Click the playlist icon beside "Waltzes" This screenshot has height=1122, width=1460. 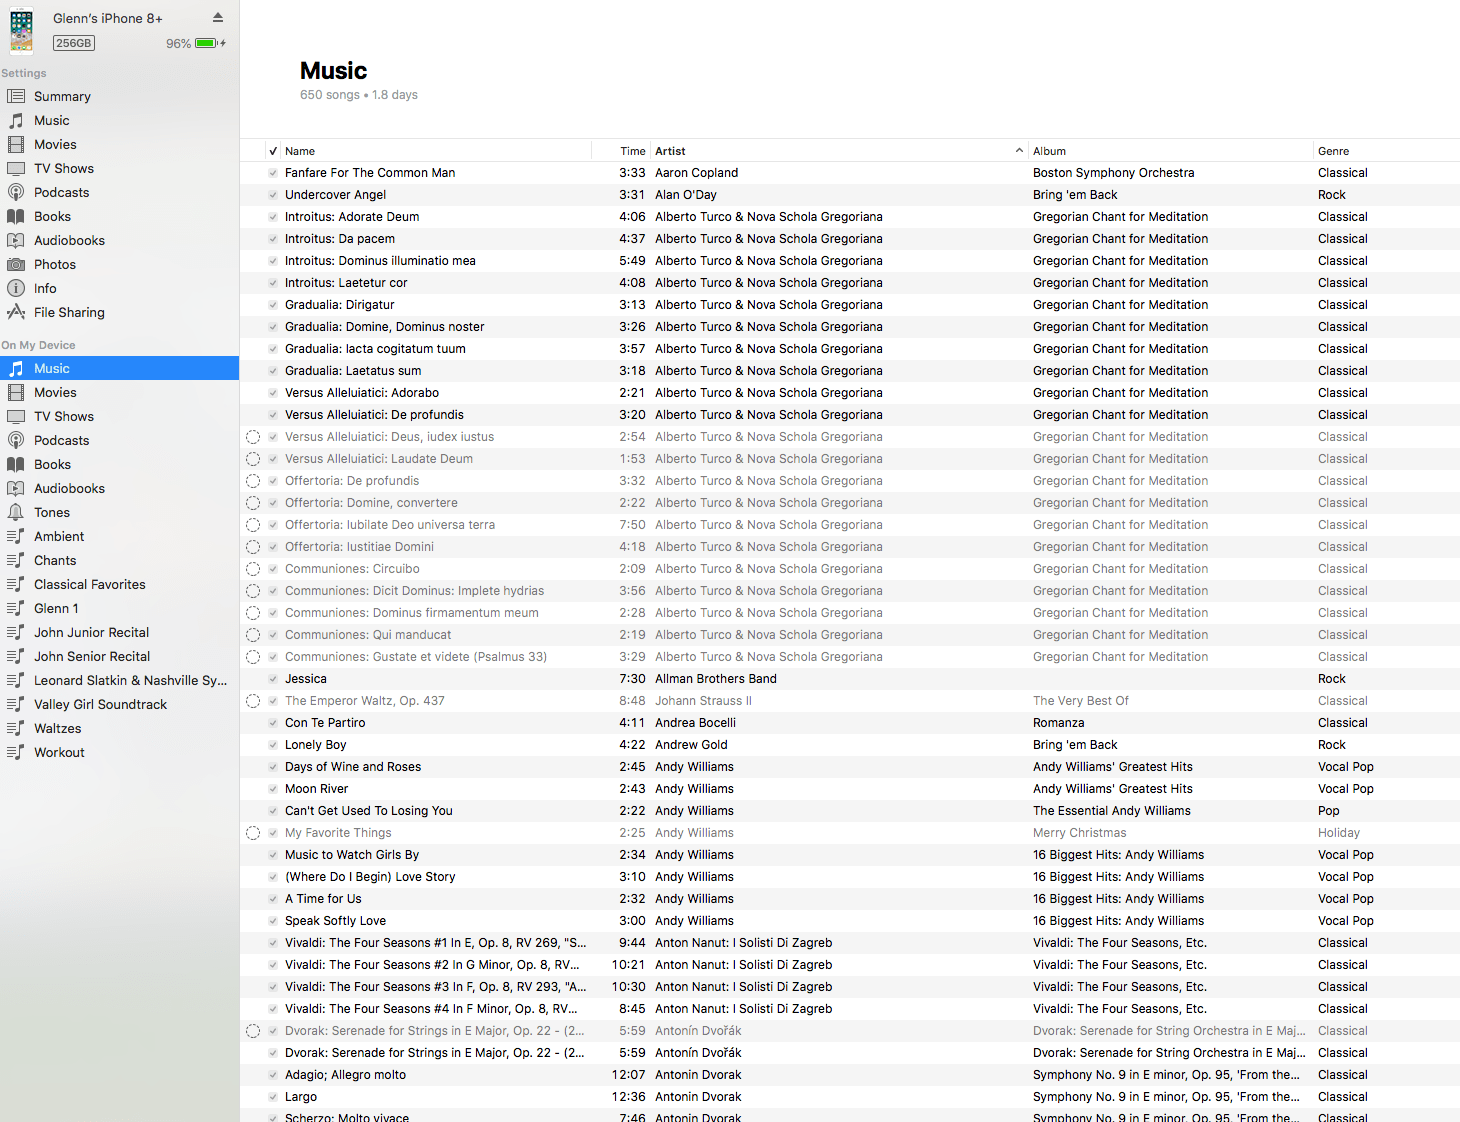click(16, 728)
